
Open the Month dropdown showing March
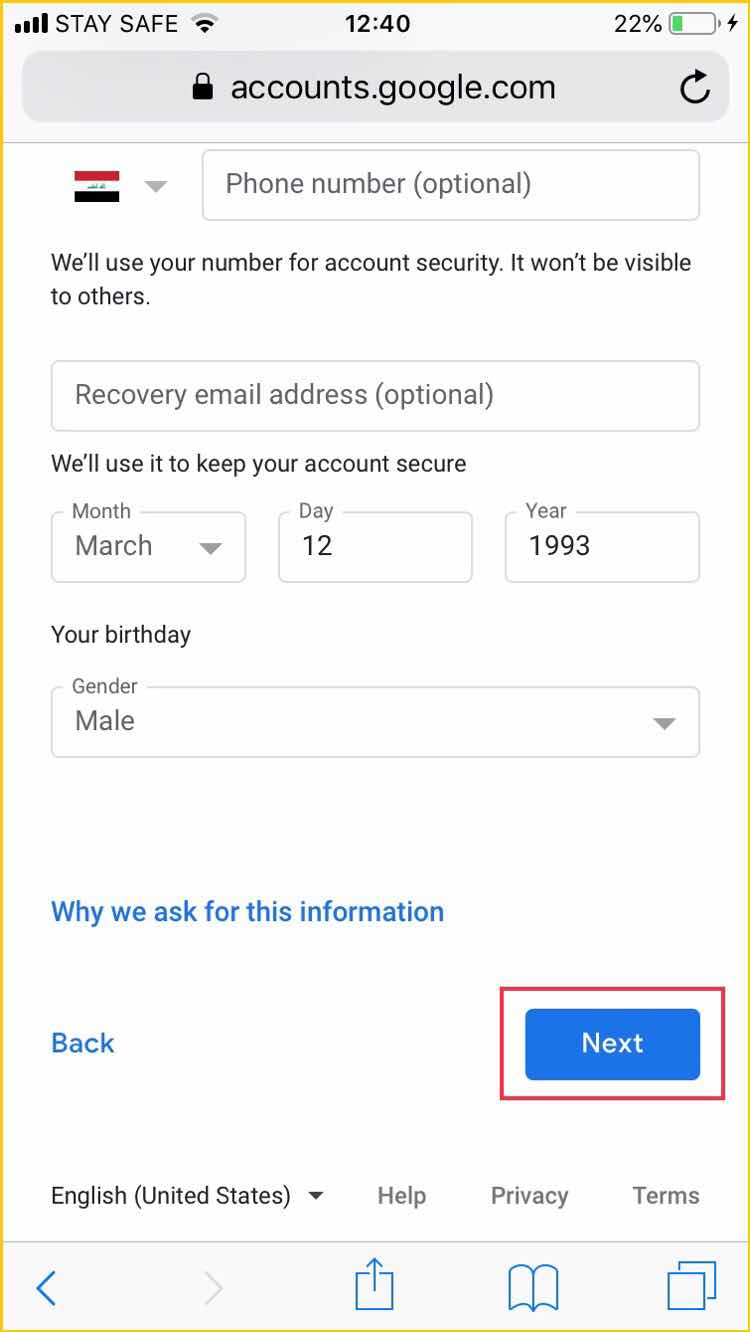coord(148,546)
